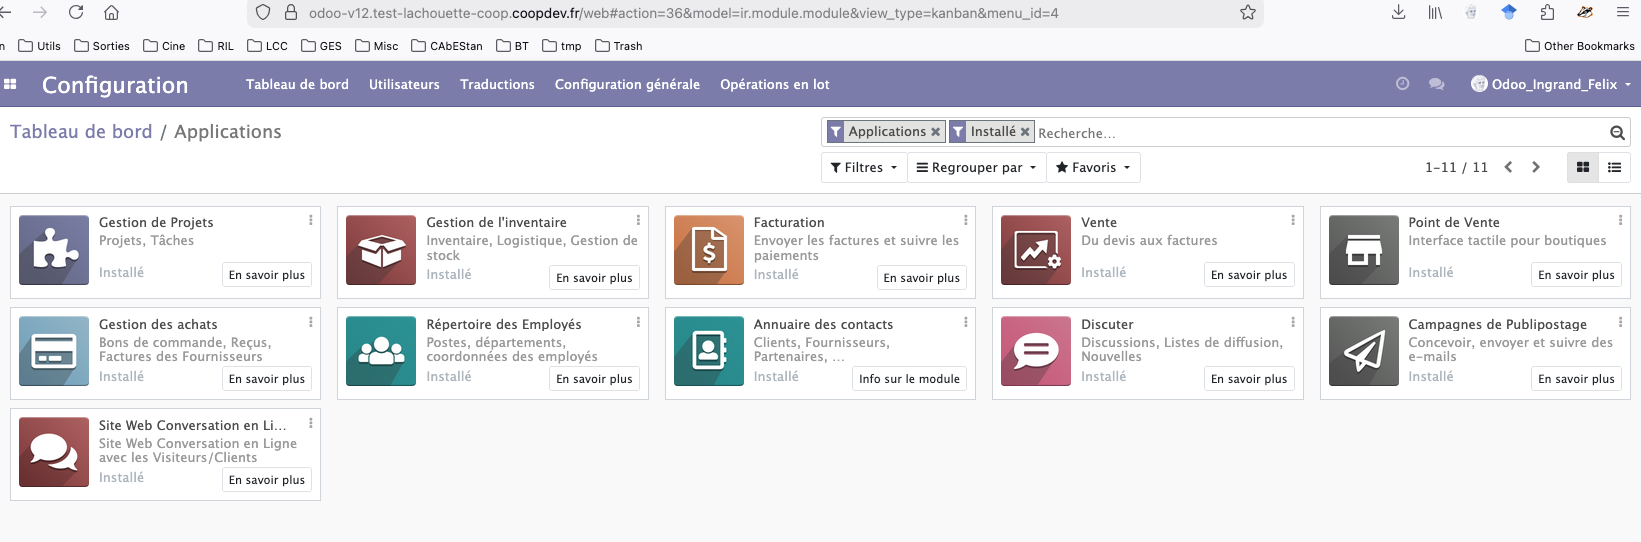Click the Gestion de Projets puzzle icon
Image resolution: width=1641 pixels, height=542 pixels.
point(54,250)
